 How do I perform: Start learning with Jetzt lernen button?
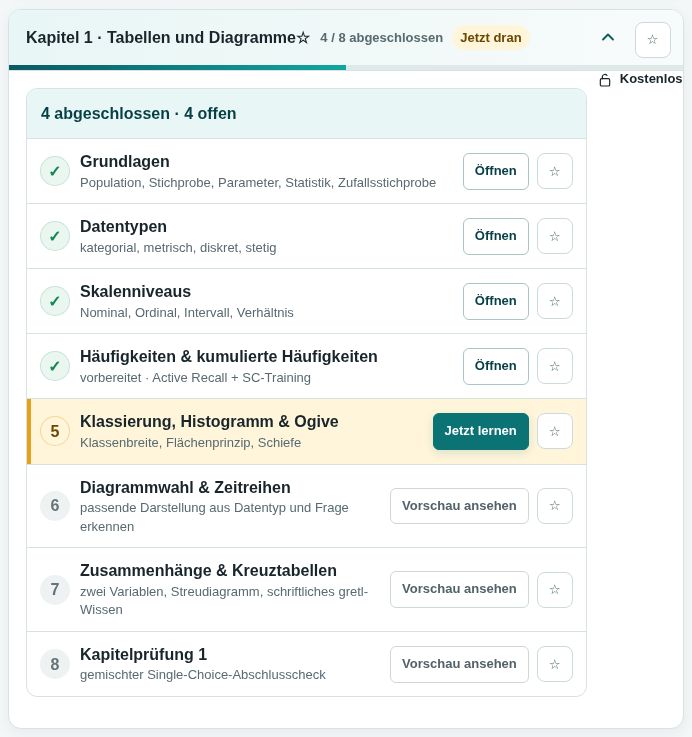(x=480, y=431)
